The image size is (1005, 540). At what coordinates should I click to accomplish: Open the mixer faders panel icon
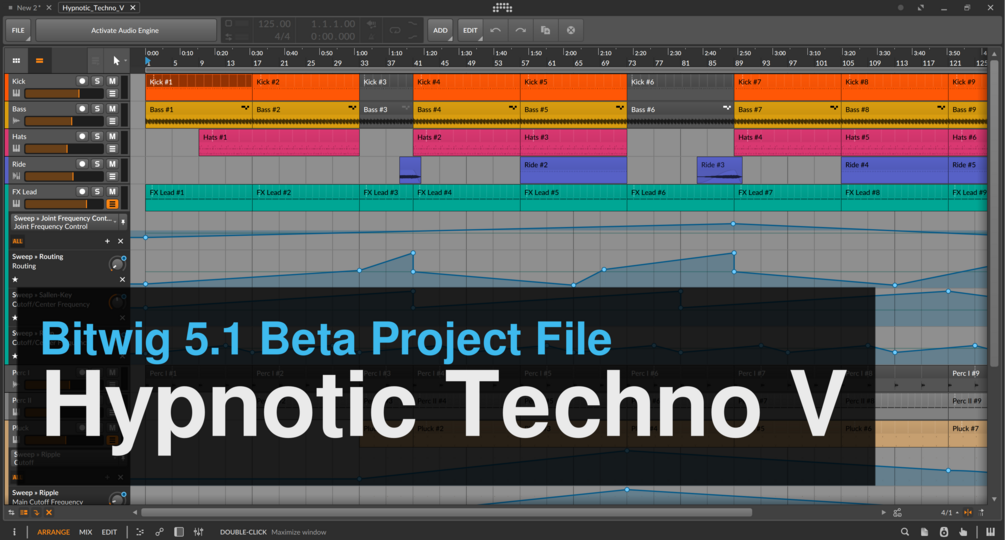(x=199, y=532)
